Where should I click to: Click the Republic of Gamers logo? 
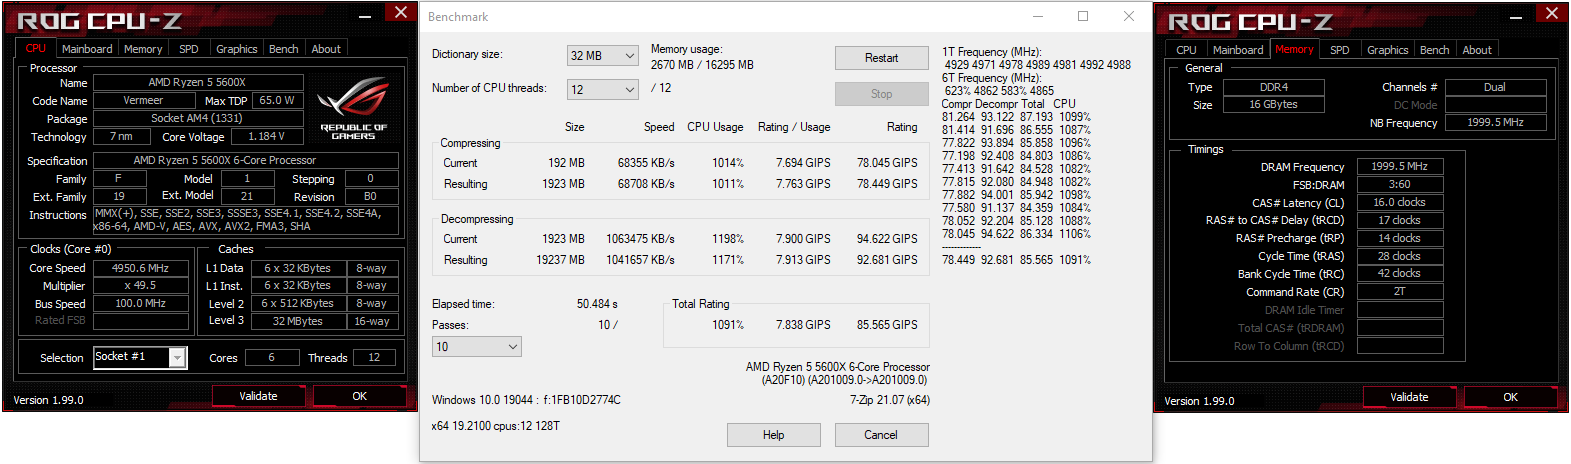click(x=353, y=109)
